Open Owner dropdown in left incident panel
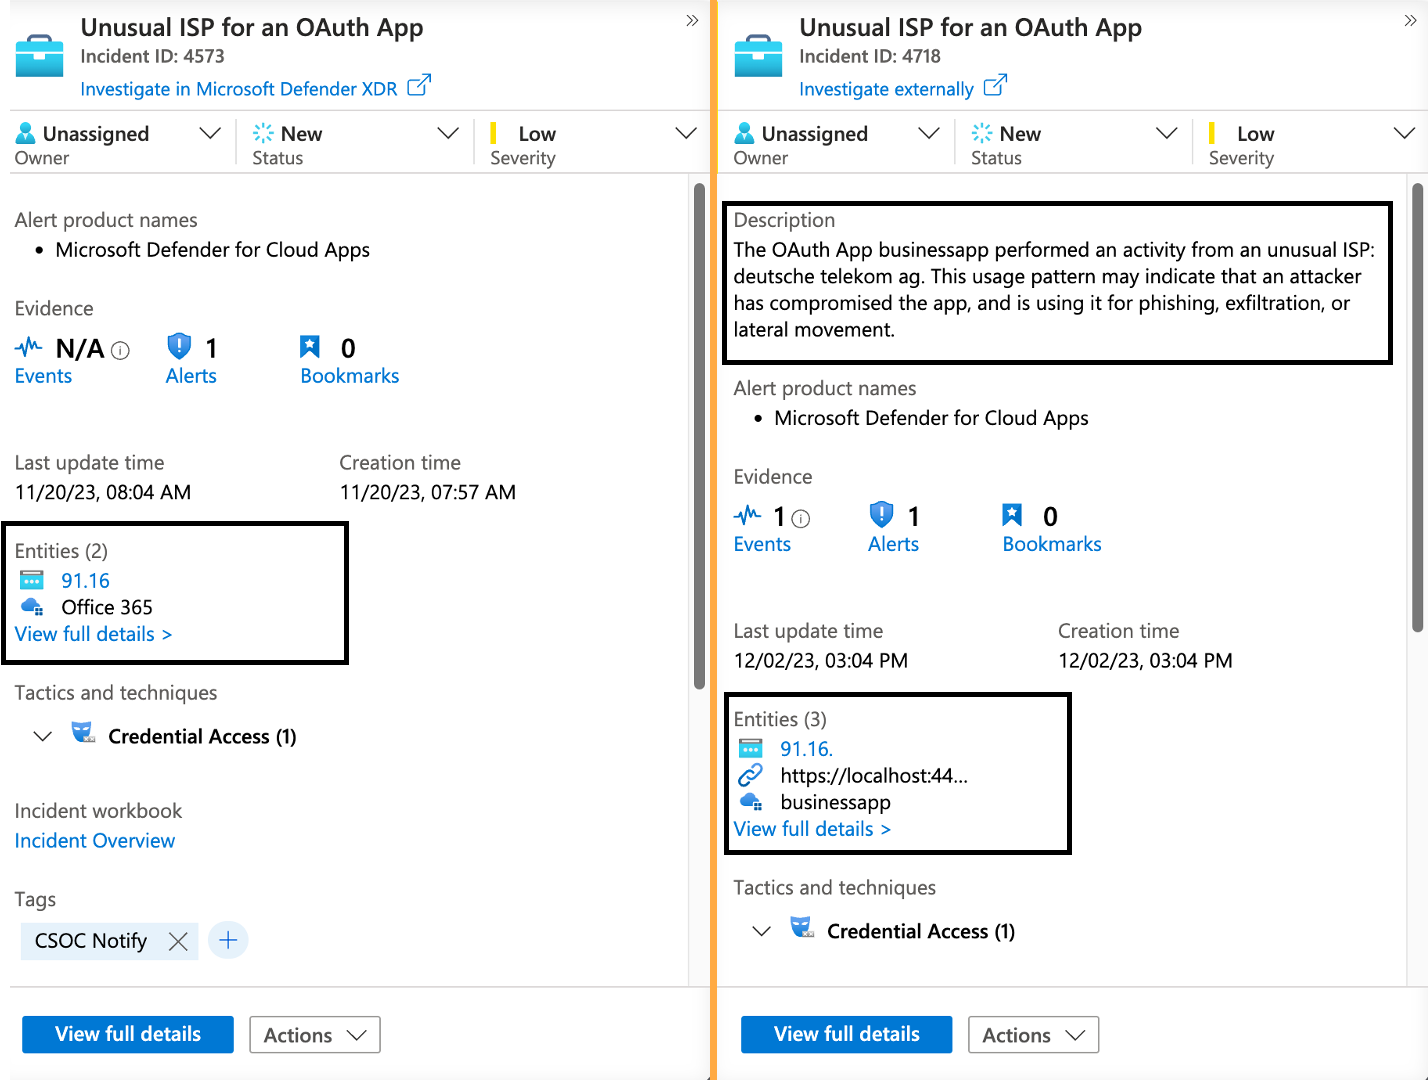Viewport: 1428px width, 1080px height. (x=210, y=134)
